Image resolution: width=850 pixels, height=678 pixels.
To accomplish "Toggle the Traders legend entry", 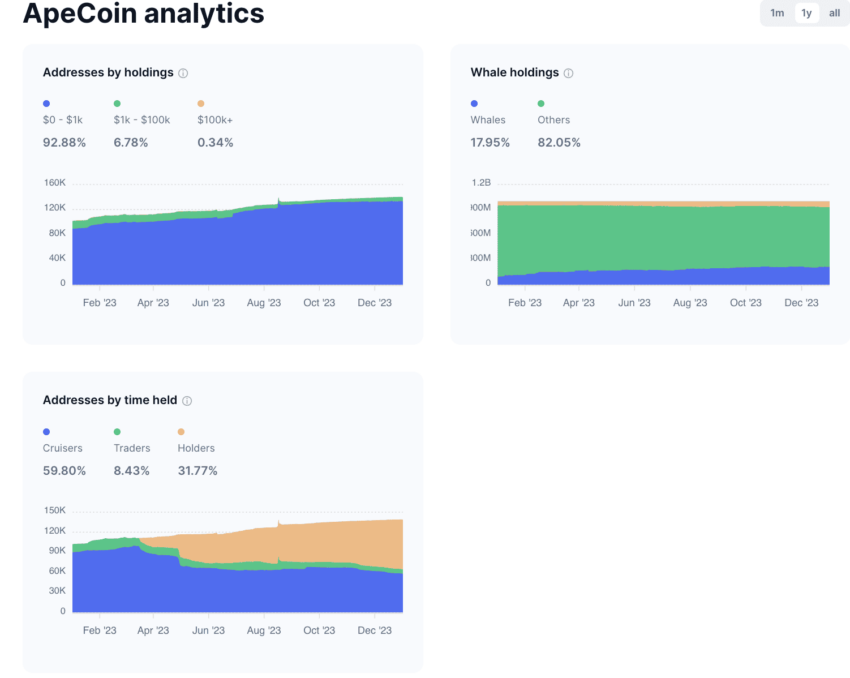I will point(132,448).
